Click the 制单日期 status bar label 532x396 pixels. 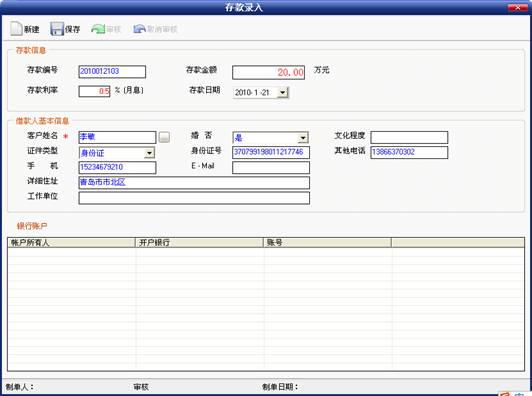point(280,386)
